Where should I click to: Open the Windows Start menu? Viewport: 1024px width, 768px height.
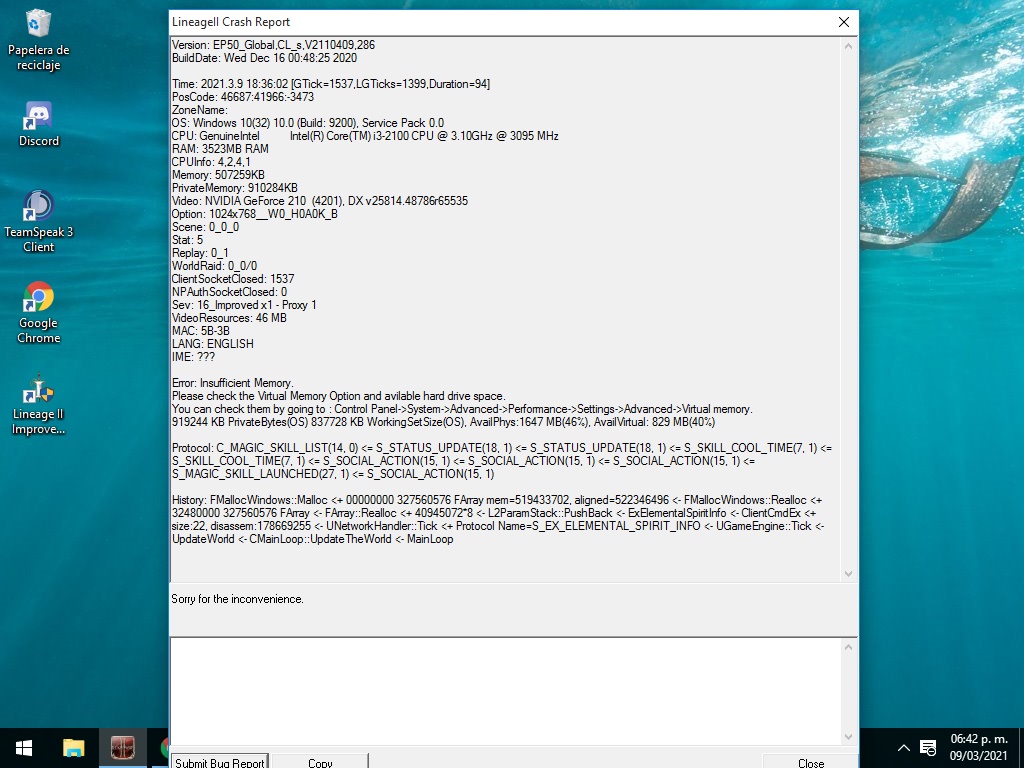[x=23, y=748]
